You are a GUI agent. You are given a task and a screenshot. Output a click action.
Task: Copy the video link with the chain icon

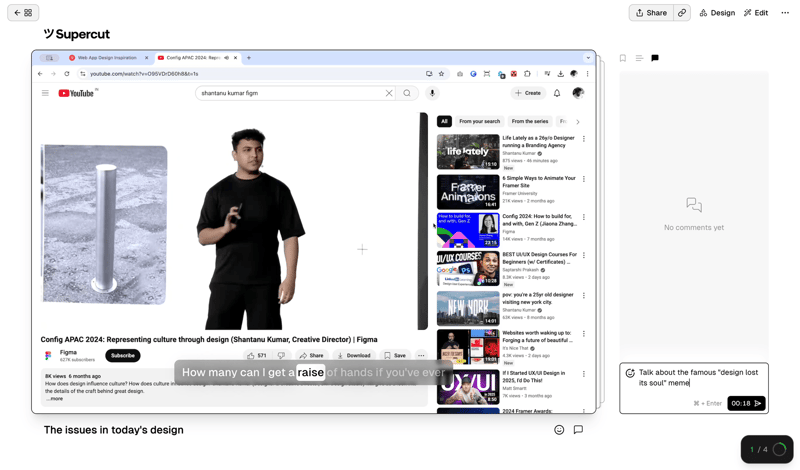pos(682,13)
